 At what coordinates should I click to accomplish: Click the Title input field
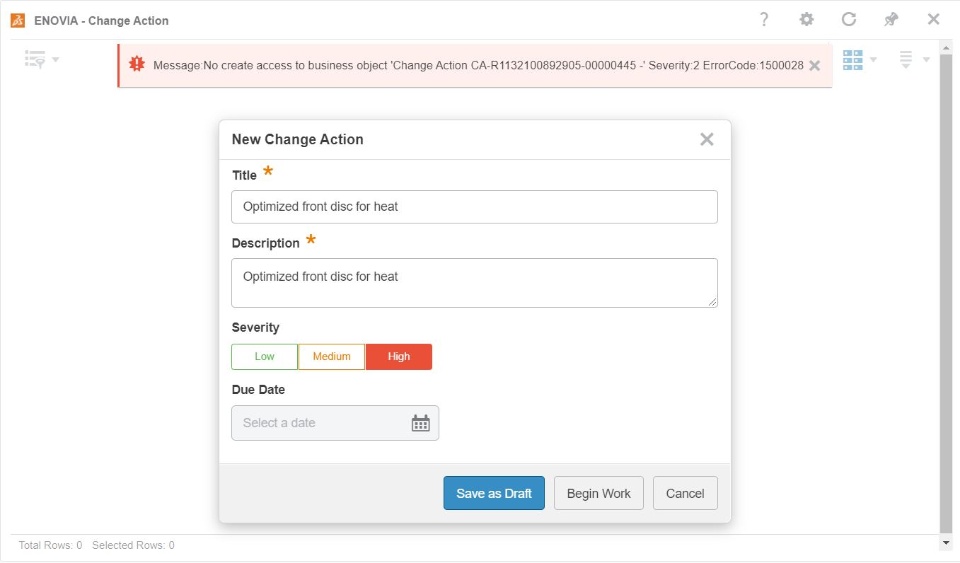tap(474, 207)
